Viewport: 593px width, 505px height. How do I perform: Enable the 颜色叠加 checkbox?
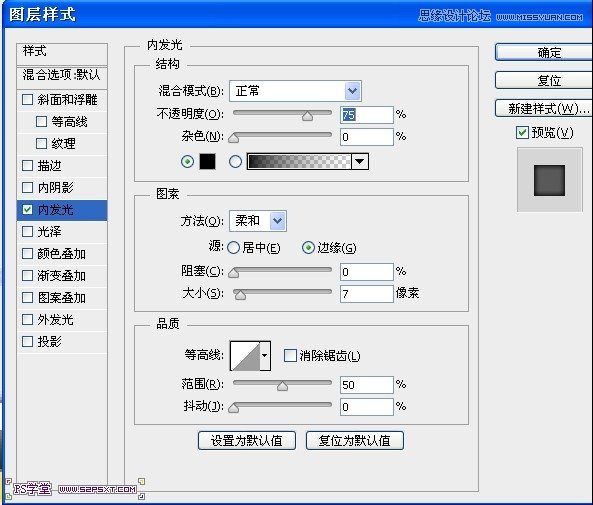click(28, 253)
